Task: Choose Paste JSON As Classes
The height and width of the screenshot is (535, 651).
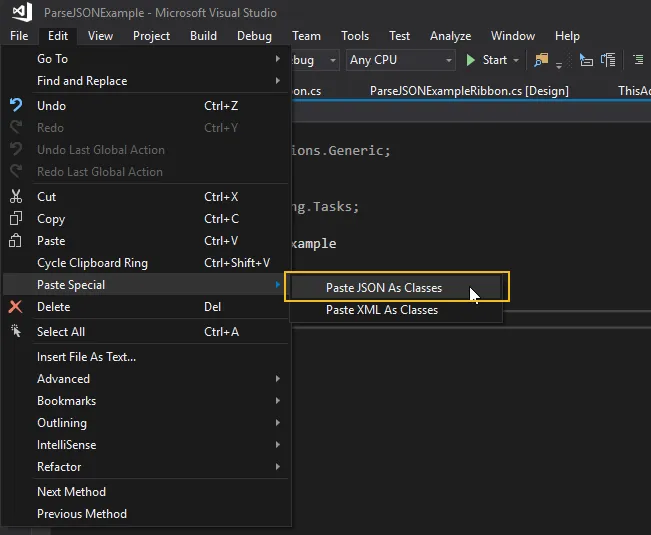Action: [396, 288]
